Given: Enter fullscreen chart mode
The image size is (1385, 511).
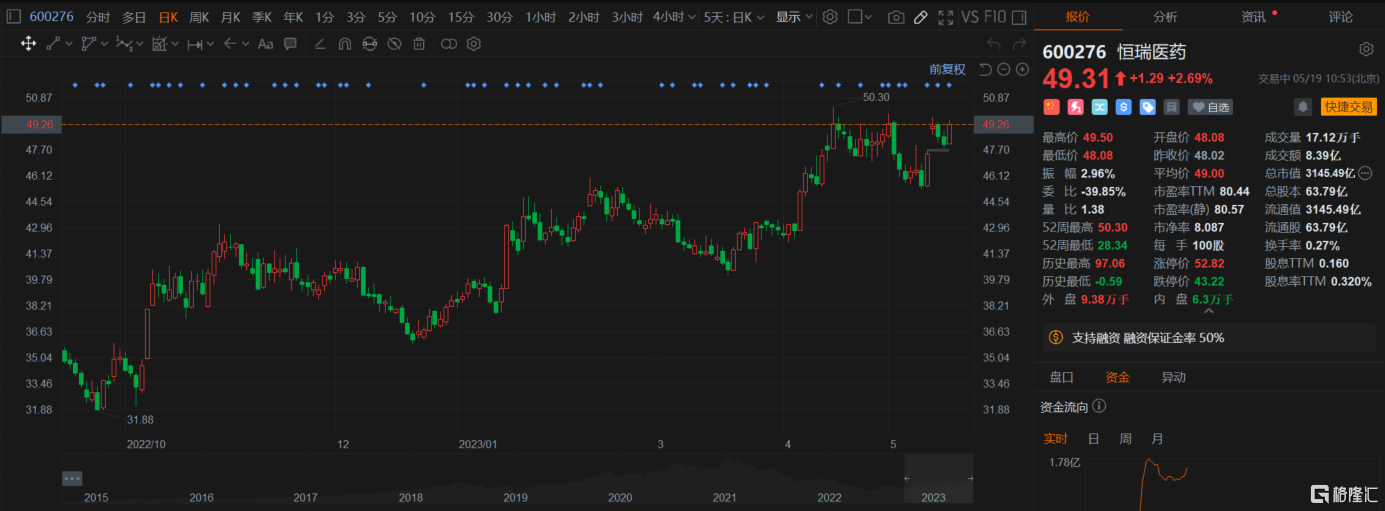Looking at the screenshot, I should (x=945, y=17).
